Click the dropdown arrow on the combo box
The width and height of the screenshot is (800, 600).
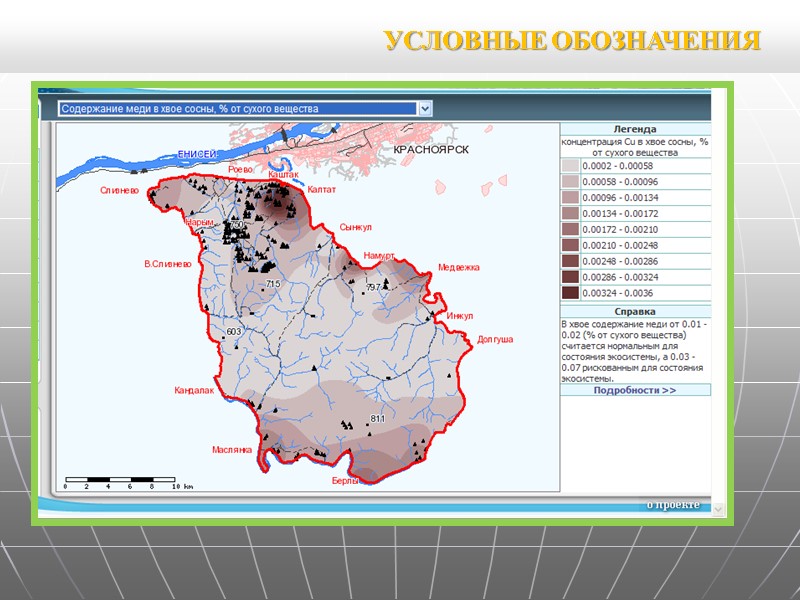coord(426,107)
